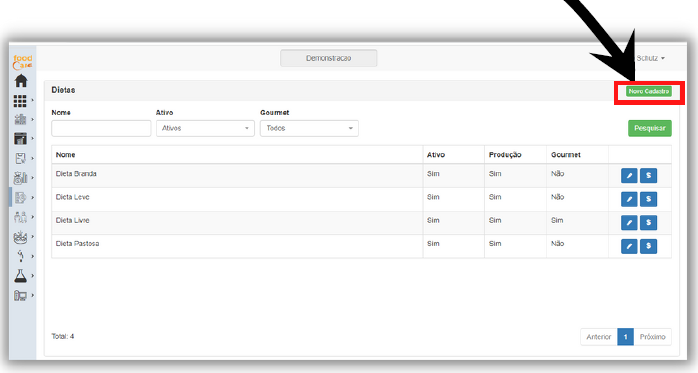Image resolution: width=698 pixels, height=373 pixels.
Task: Open the Schutz user menu
Action: point(650,58)
